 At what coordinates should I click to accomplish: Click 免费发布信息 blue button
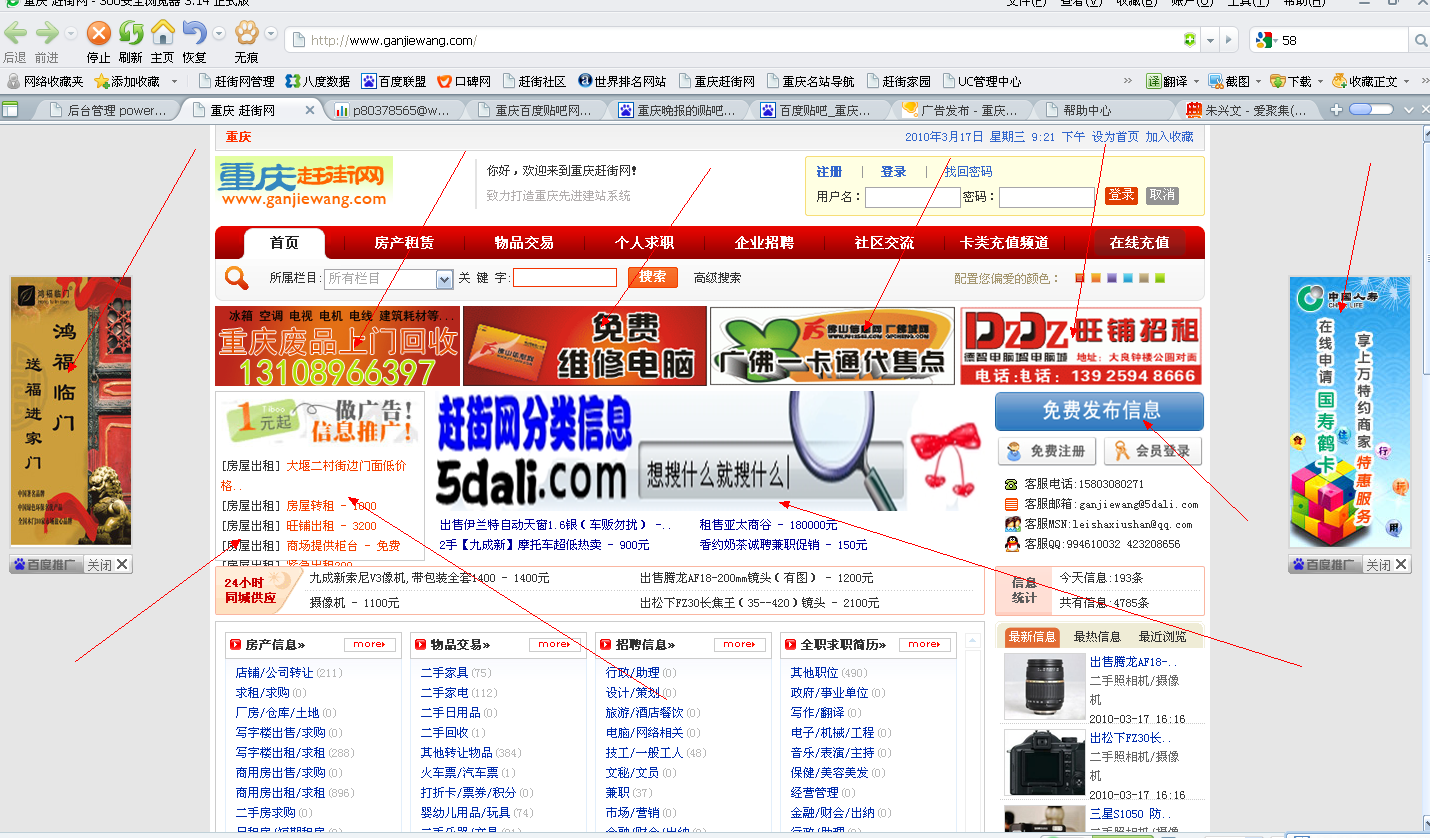[x=1099, y=411]
